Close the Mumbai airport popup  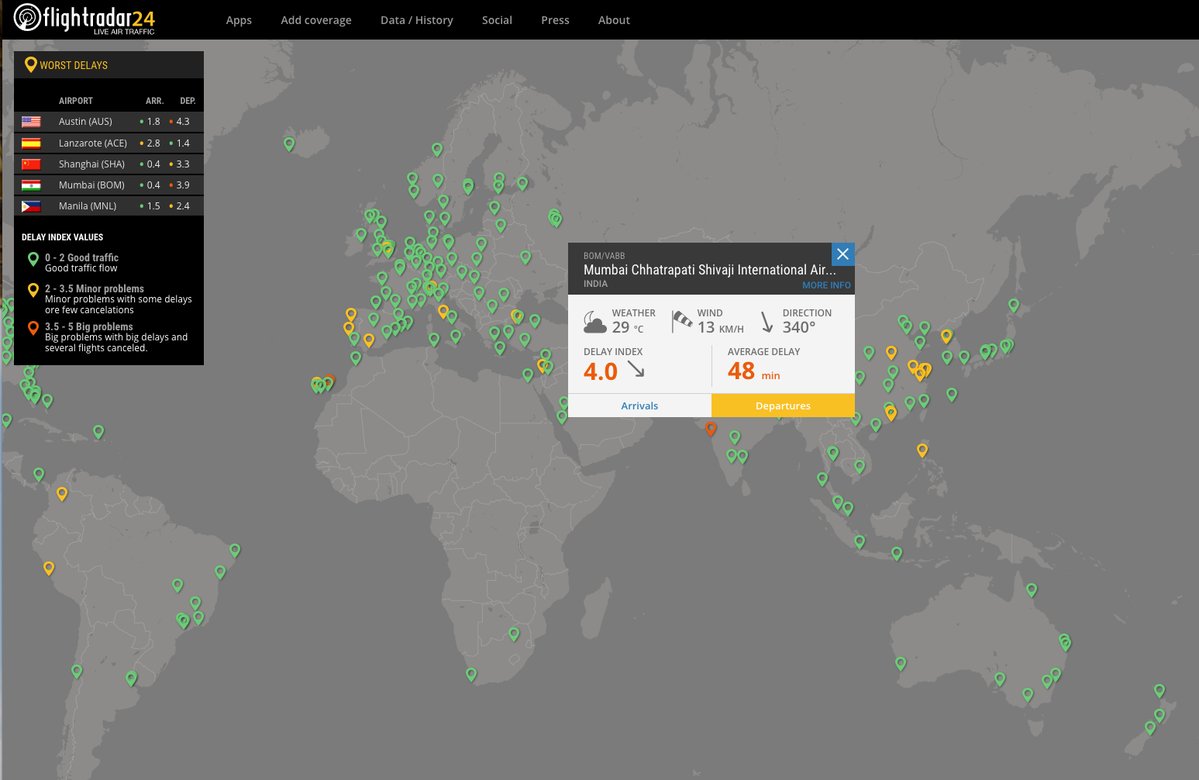tap(842, 254)
